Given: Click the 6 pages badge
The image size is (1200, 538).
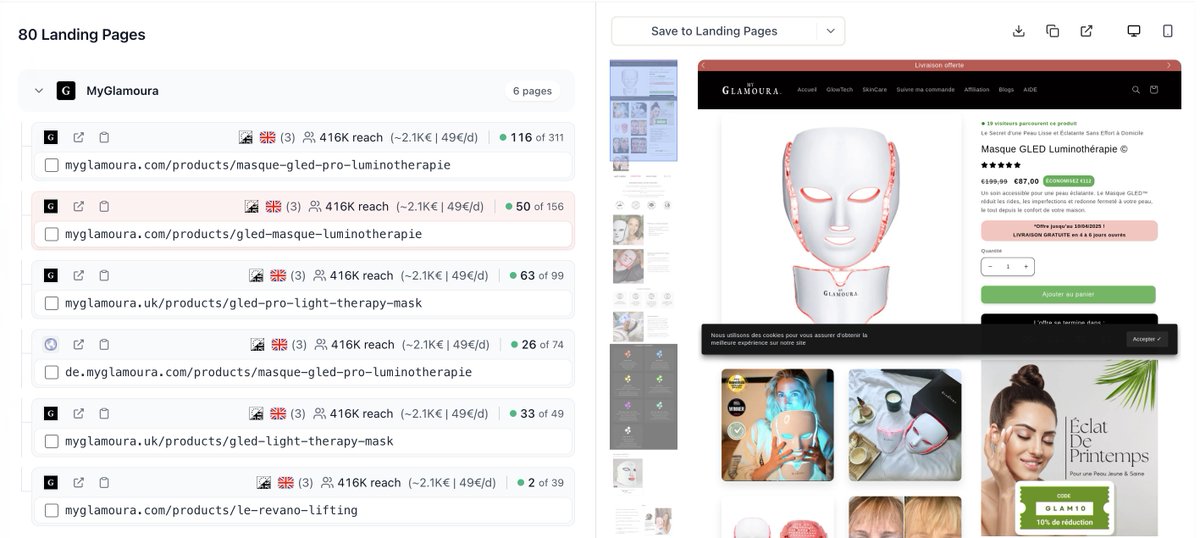Looking at the screenshot, I should (533, 90).
